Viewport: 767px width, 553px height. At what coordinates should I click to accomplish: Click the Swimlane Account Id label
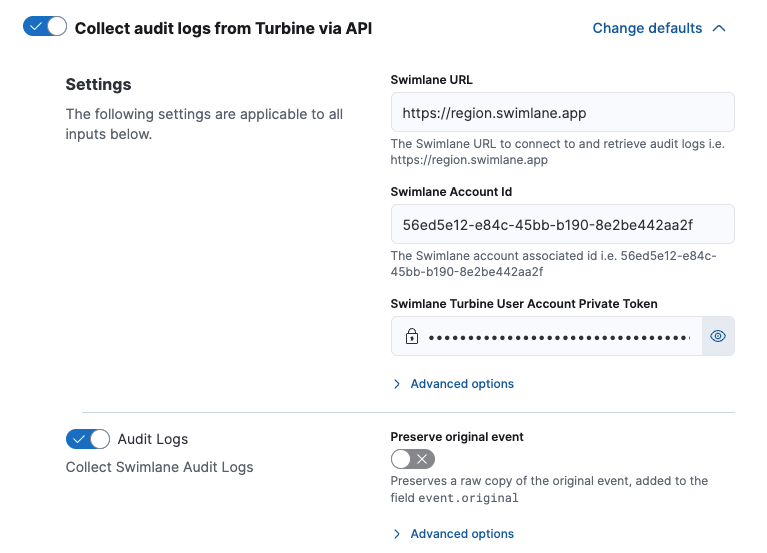click(x=451, y=191)
